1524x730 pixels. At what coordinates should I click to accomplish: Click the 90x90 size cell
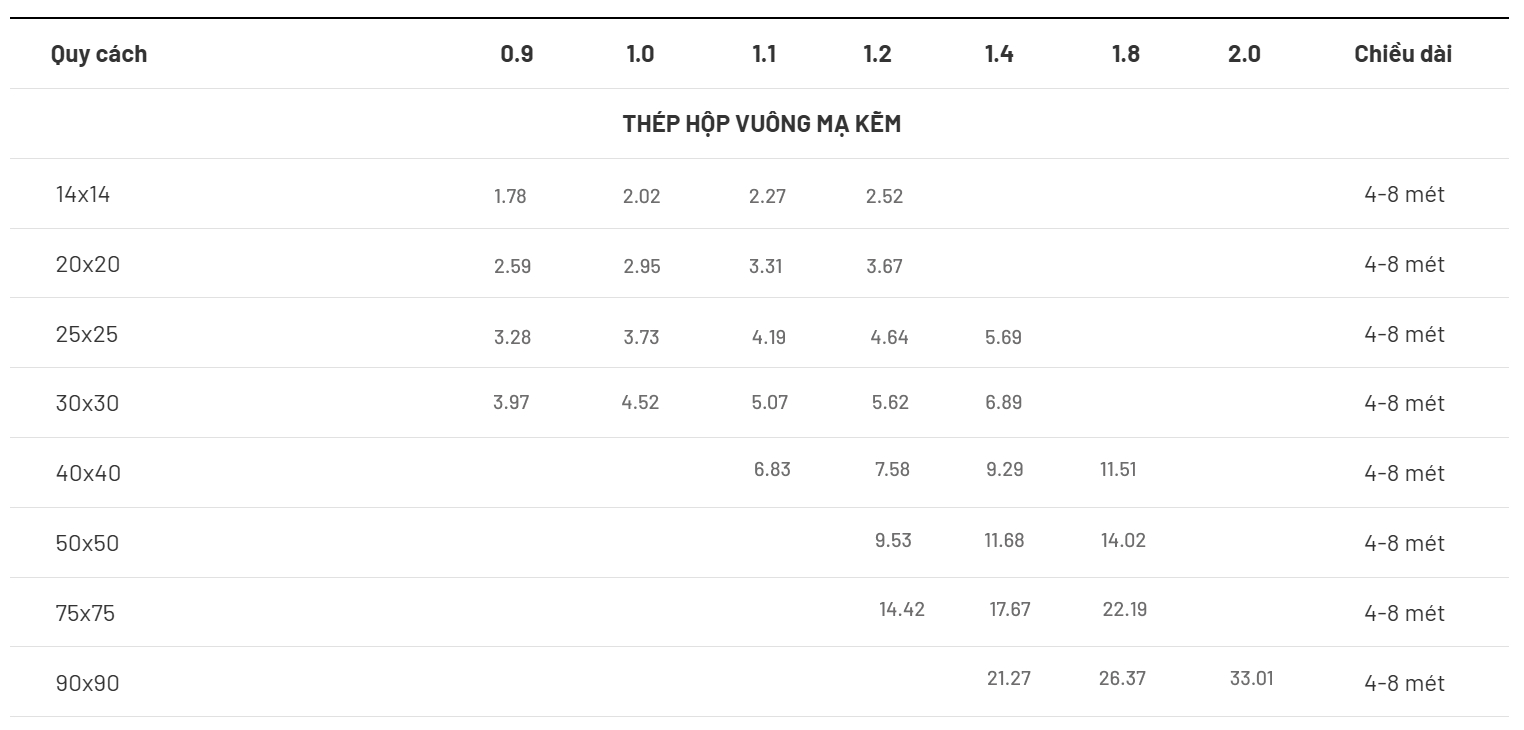[88, 683]
